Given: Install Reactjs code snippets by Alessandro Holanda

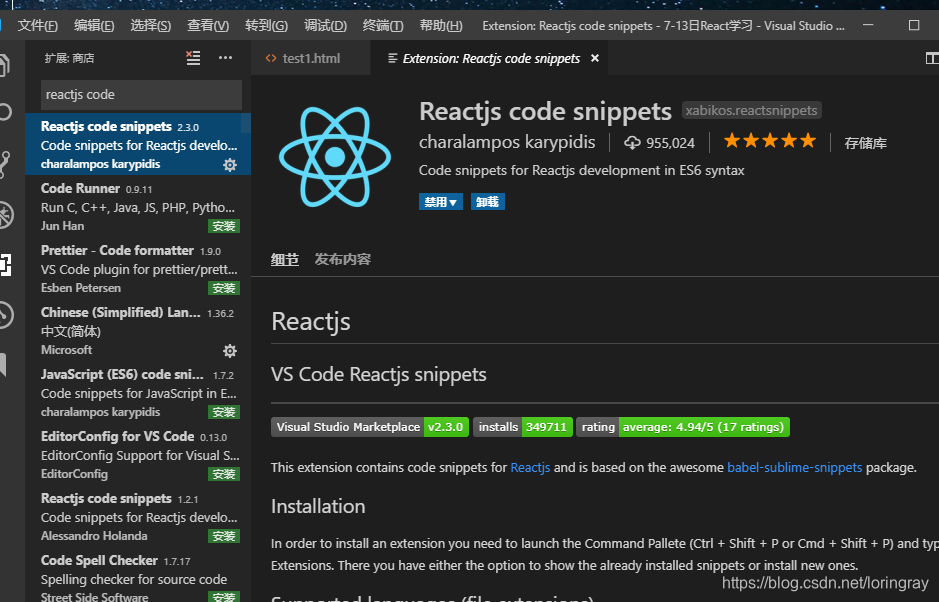Looking at the screenshot, I should (224, 536).
